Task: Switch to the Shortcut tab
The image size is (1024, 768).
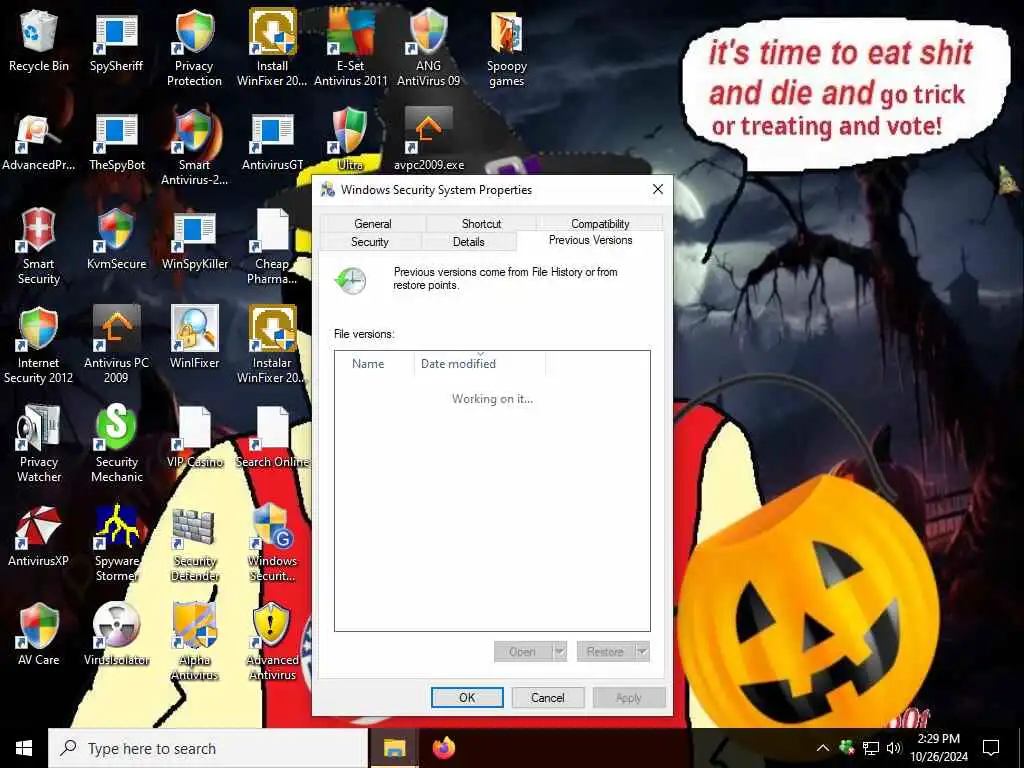Action: pos(481,223)
